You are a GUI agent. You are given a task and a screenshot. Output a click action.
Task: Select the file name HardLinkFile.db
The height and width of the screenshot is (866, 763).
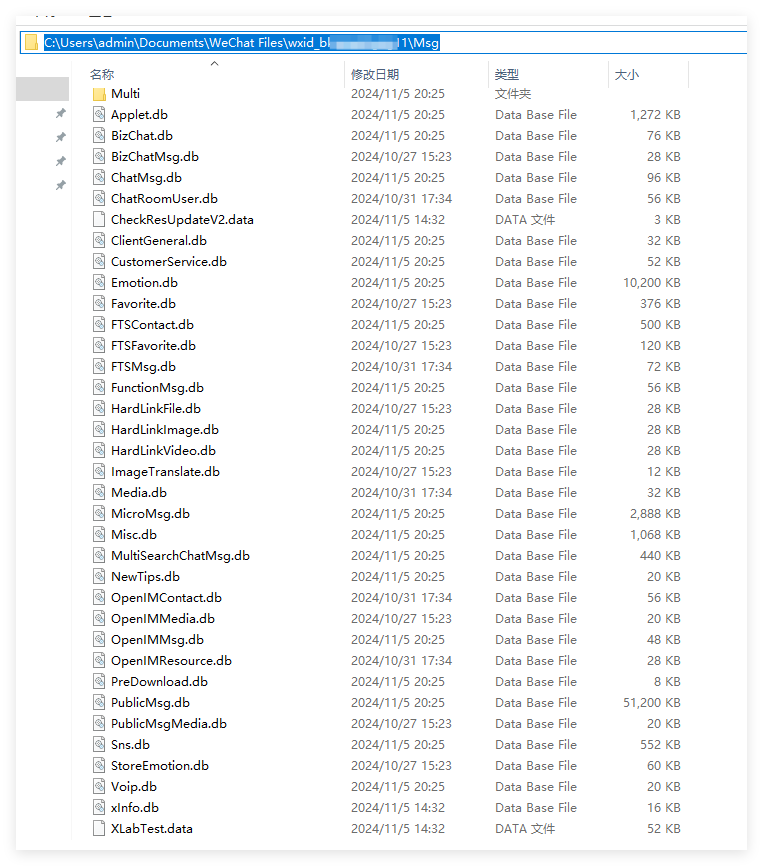click(156, 409)
